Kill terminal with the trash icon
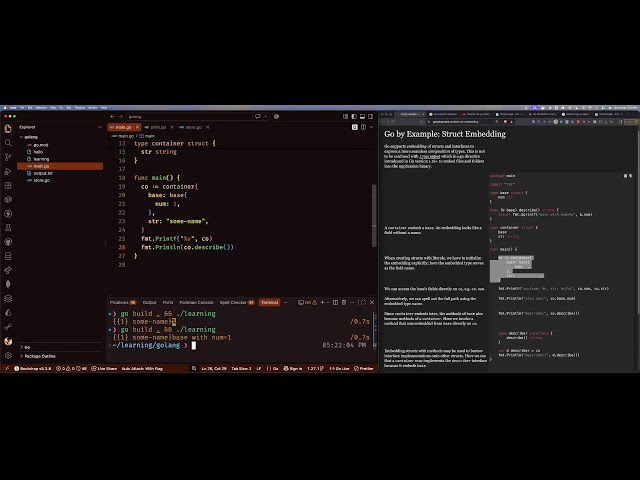Image resolution: width=640 pixels, height=480 pixels. [x=344, y=302]
